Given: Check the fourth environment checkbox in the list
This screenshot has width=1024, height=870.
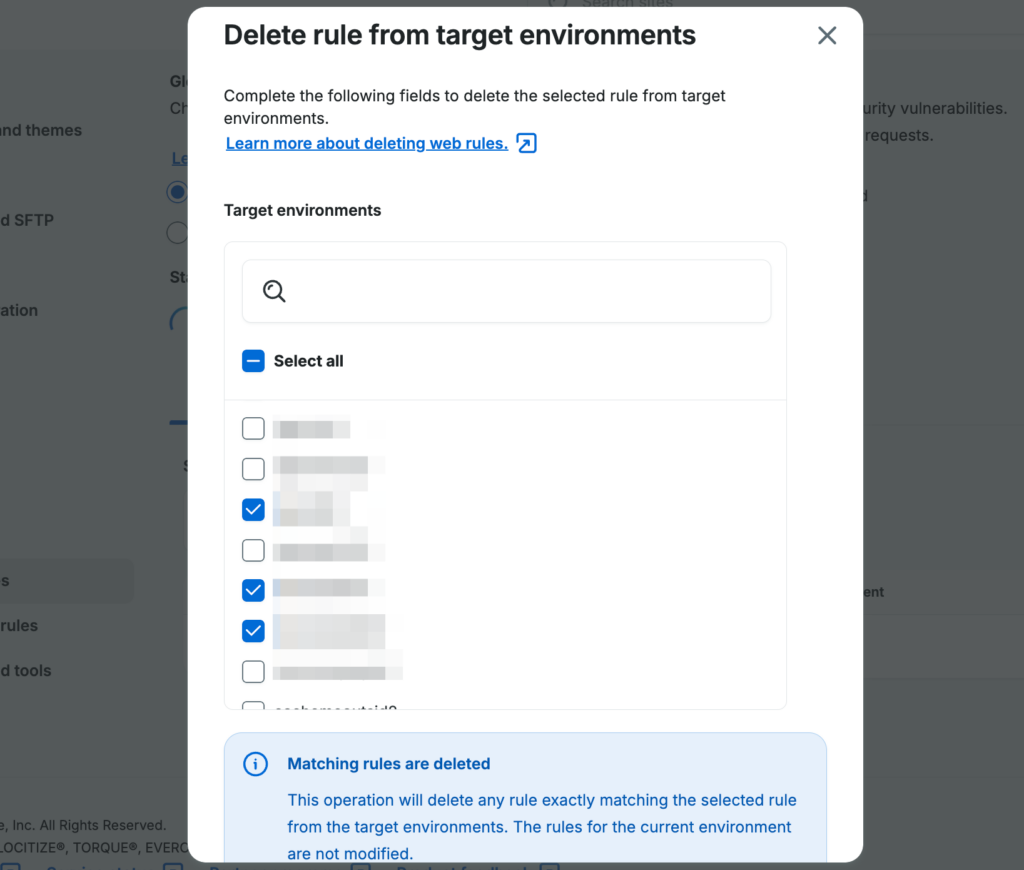Looking at the screenshot, I should click(x=253, y=550).
